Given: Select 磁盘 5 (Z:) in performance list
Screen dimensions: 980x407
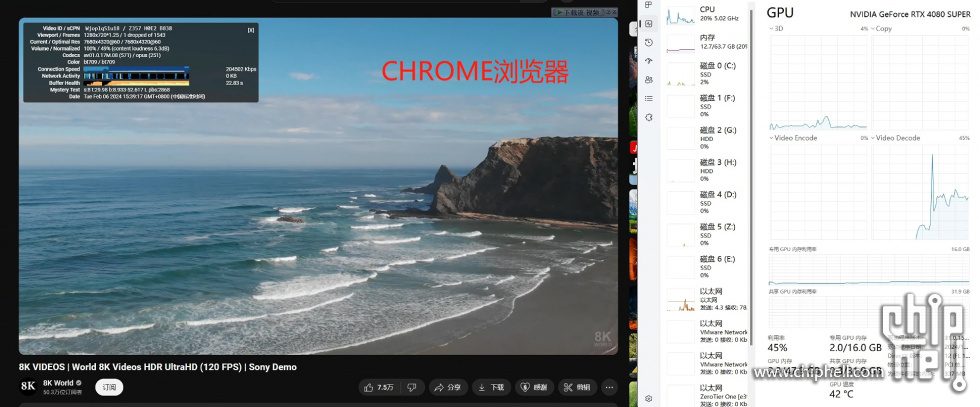Looking at the screenshot, I should point(707,234).
